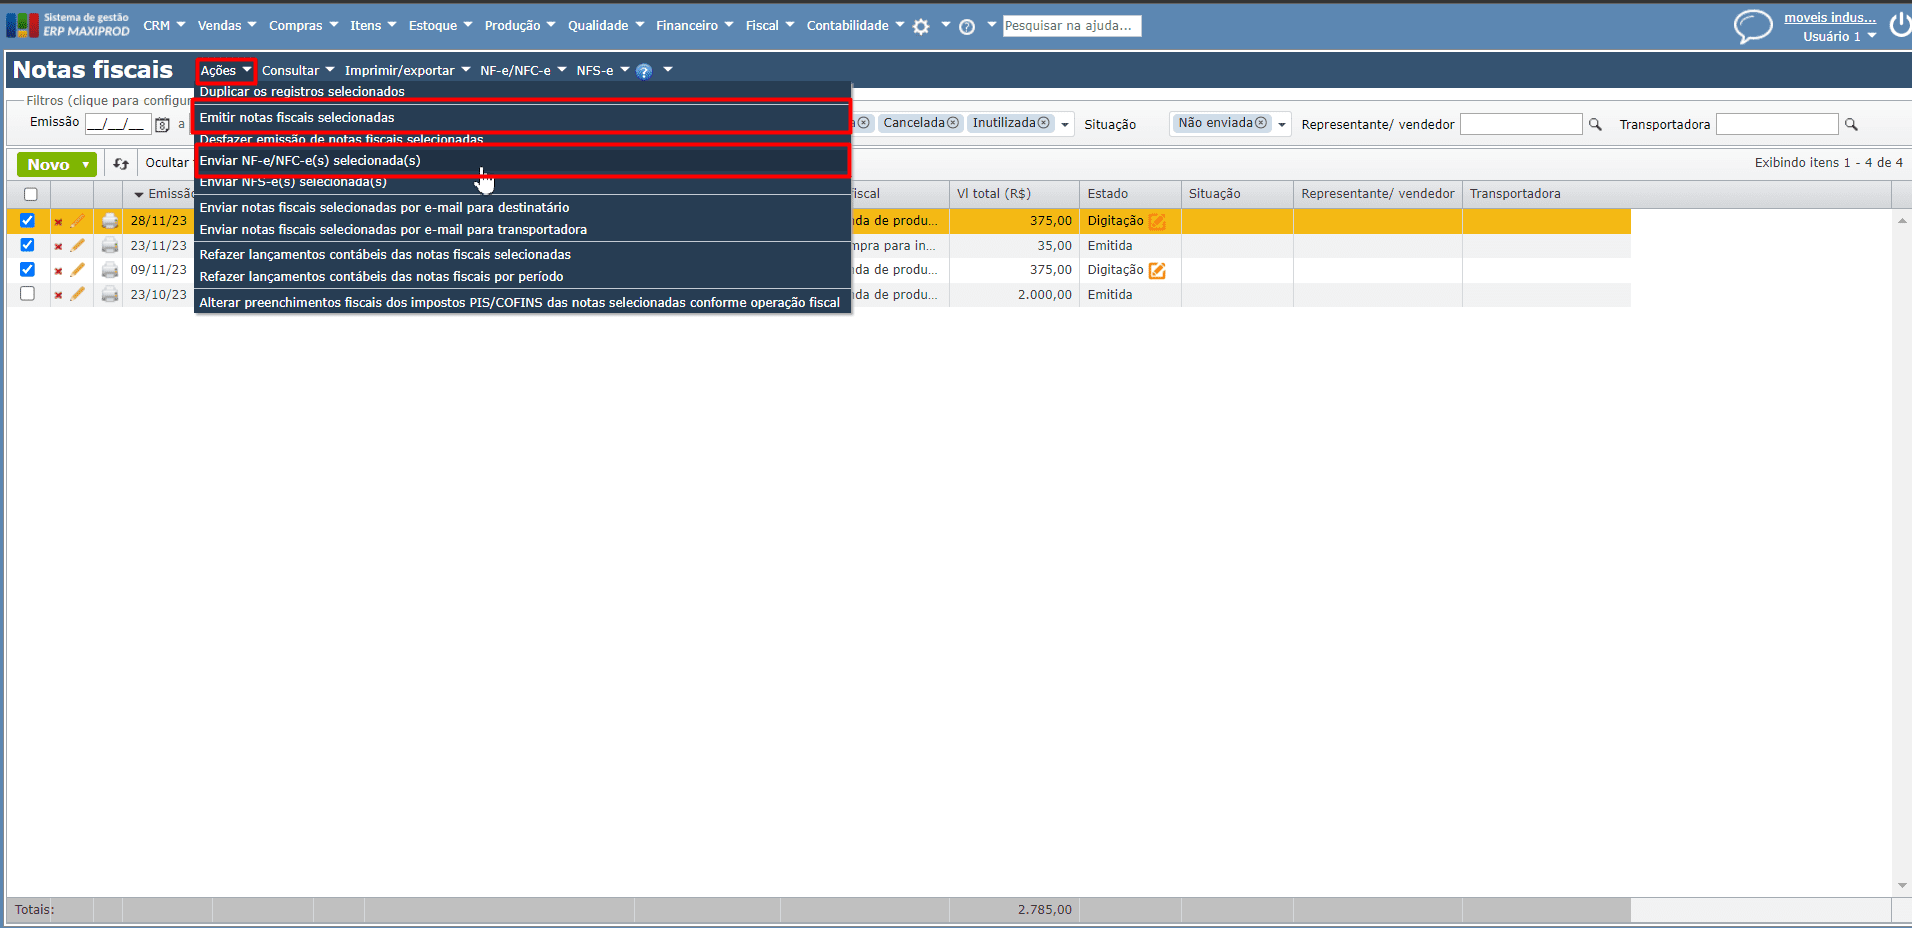Click the Transportadora filter input

[1777, 124]
